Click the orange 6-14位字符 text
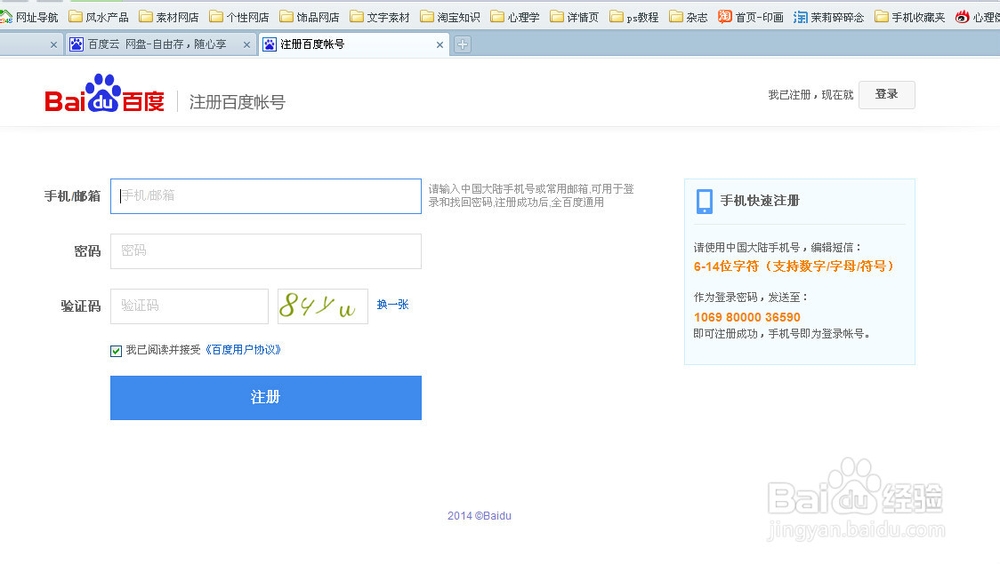1000x564 pixels. 794,266
